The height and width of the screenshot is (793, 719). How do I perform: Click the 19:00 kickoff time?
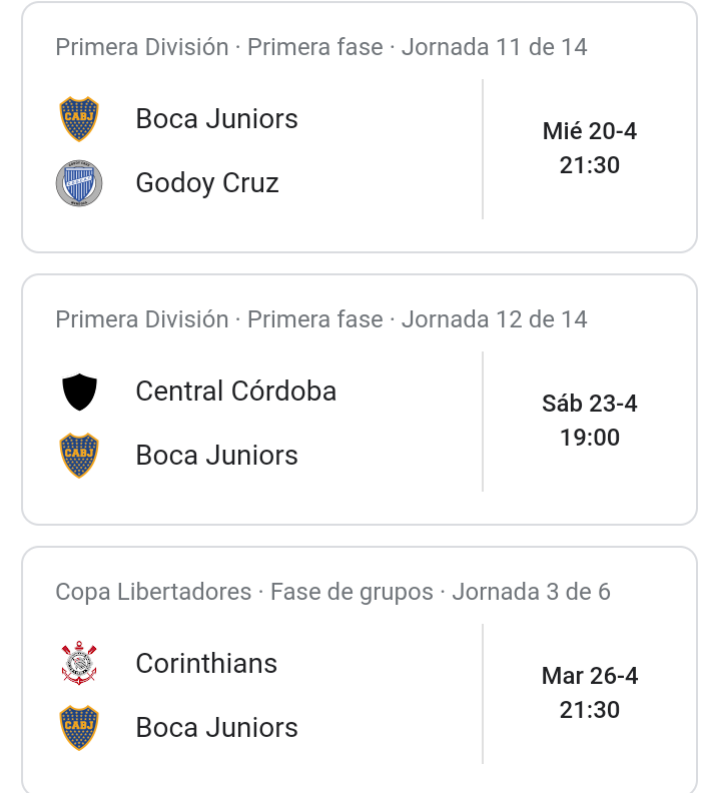(x=590, y=437)
